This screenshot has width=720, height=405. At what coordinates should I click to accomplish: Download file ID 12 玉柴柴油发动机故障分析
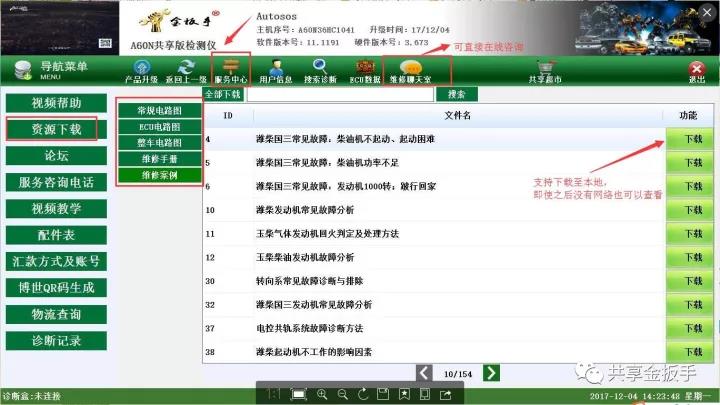690,257
